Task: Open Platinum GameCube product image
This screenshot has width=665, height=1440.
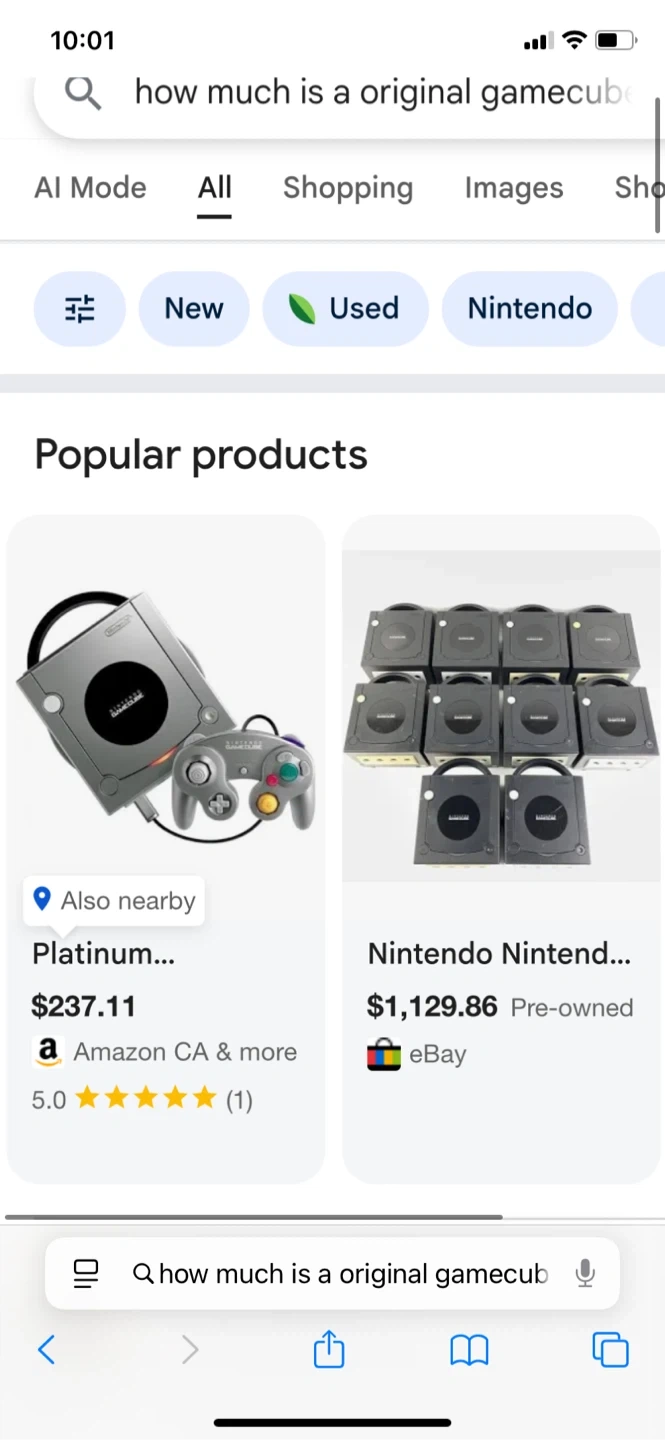Action: click(x=166, y=712)
